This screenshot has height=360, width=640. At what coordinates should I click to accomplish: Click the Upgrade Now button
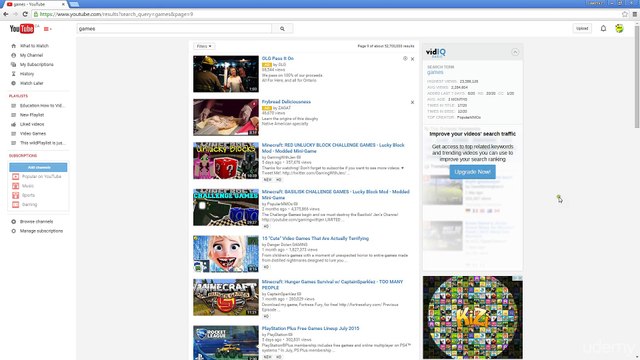point(472,172)
